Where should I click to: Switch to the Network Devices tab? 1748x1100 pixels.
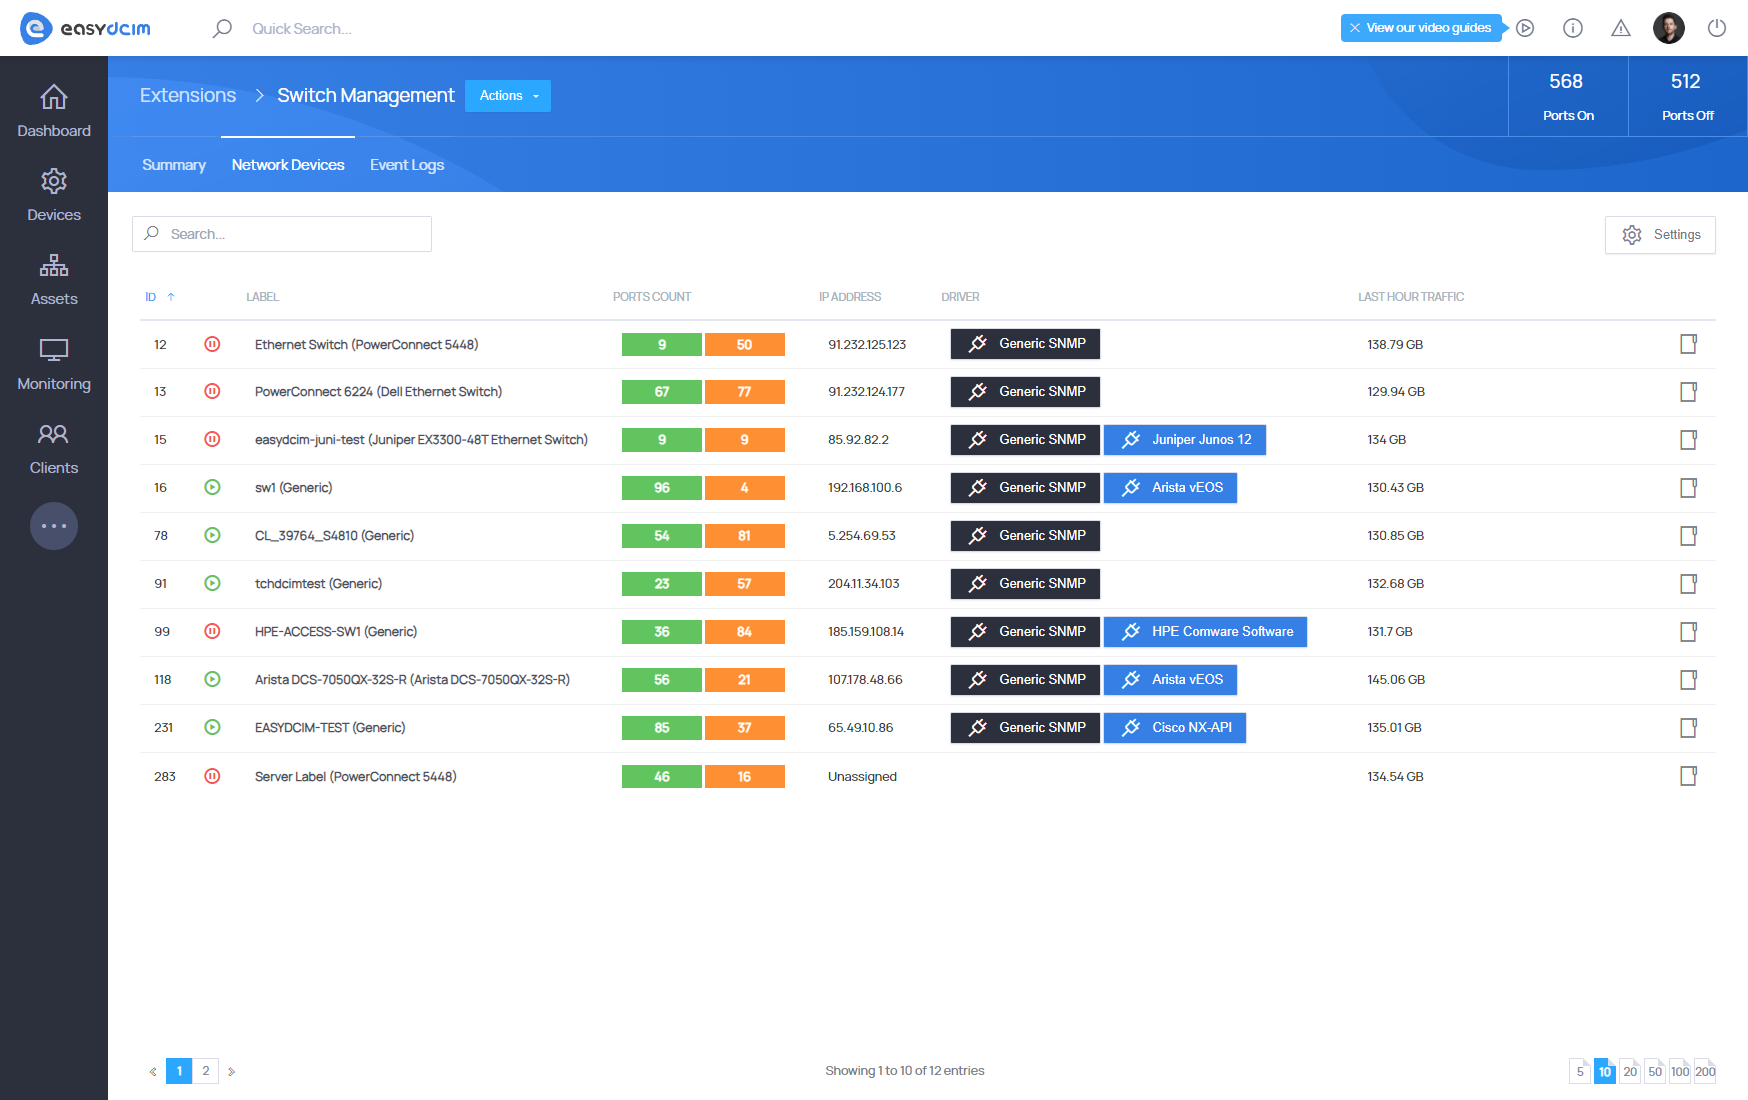click(288, 165)
